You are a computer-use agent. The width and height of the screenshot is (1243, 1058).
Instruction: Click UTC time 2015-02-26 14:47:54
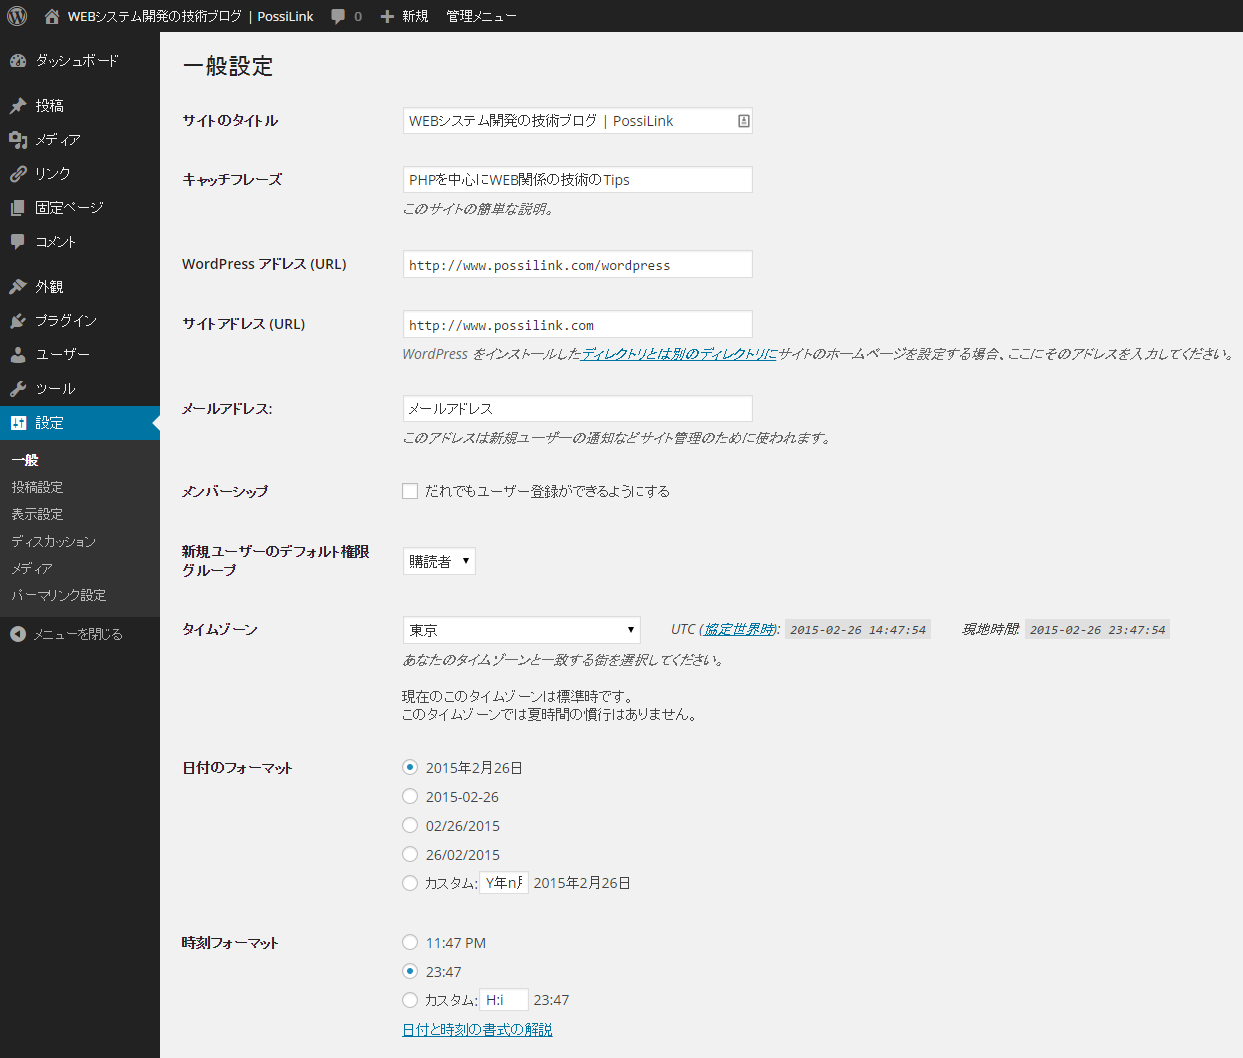(x=858, y=630)
